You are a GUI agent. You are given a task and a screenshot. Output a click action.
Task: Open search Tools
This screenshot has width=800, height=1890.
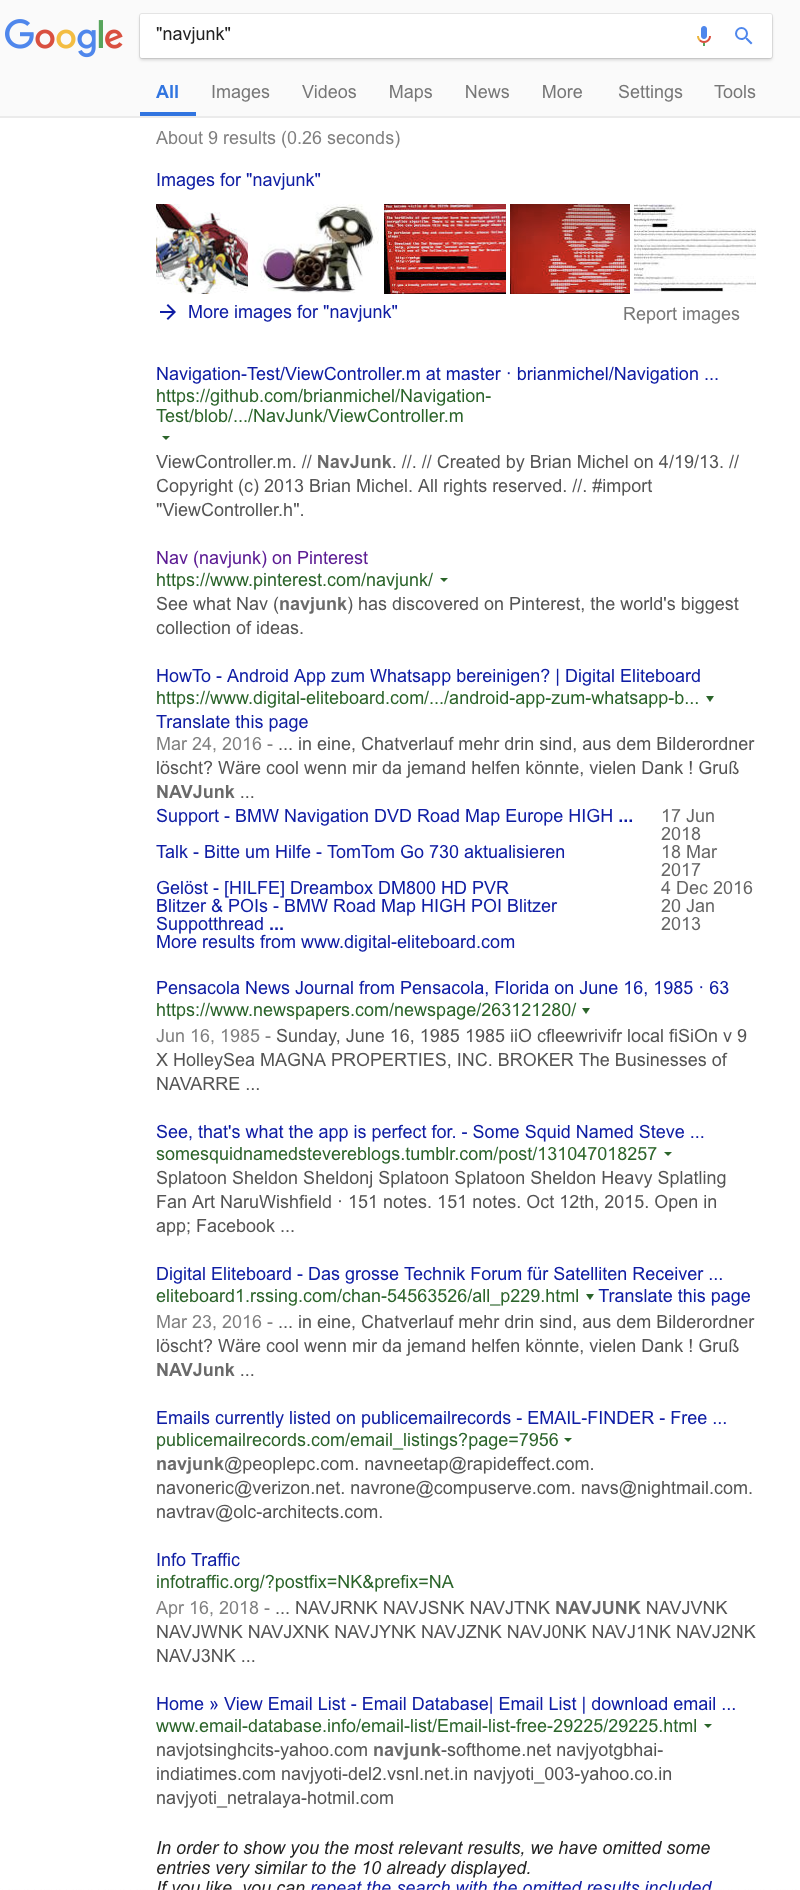point(735,92)
